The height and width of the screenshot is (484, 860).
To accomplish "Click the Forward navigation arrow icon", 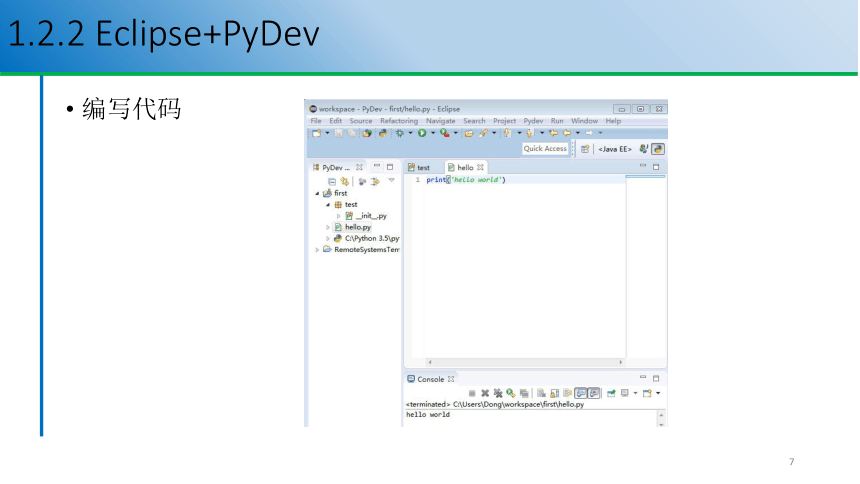I will coord(589,133).
